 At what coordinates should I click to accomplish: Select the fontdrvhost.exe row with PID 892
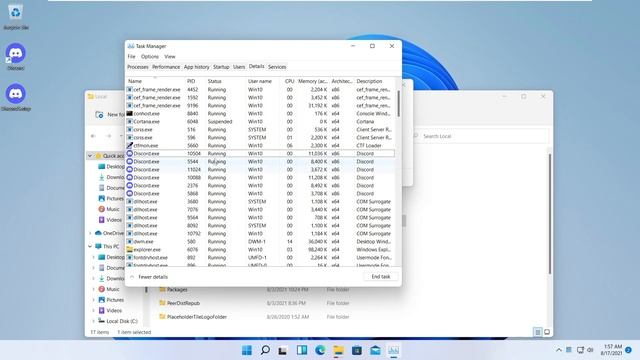point(260,258)
